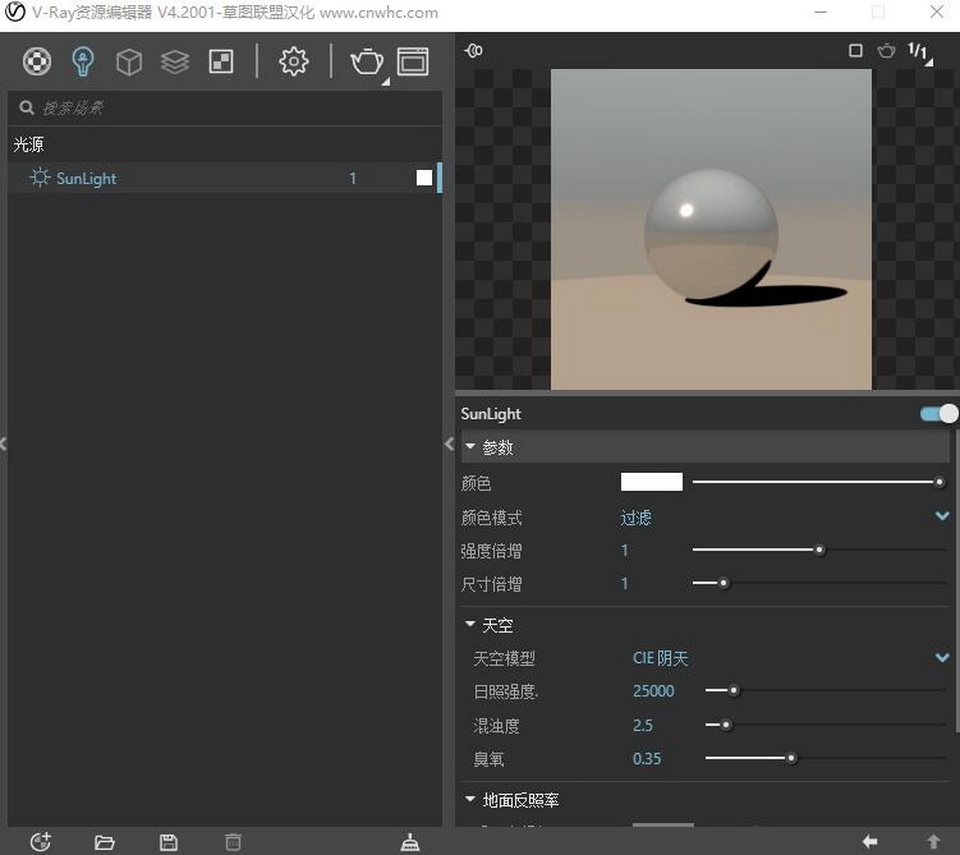Open the Textures category checker icon
960x855 pixels.
221,62
